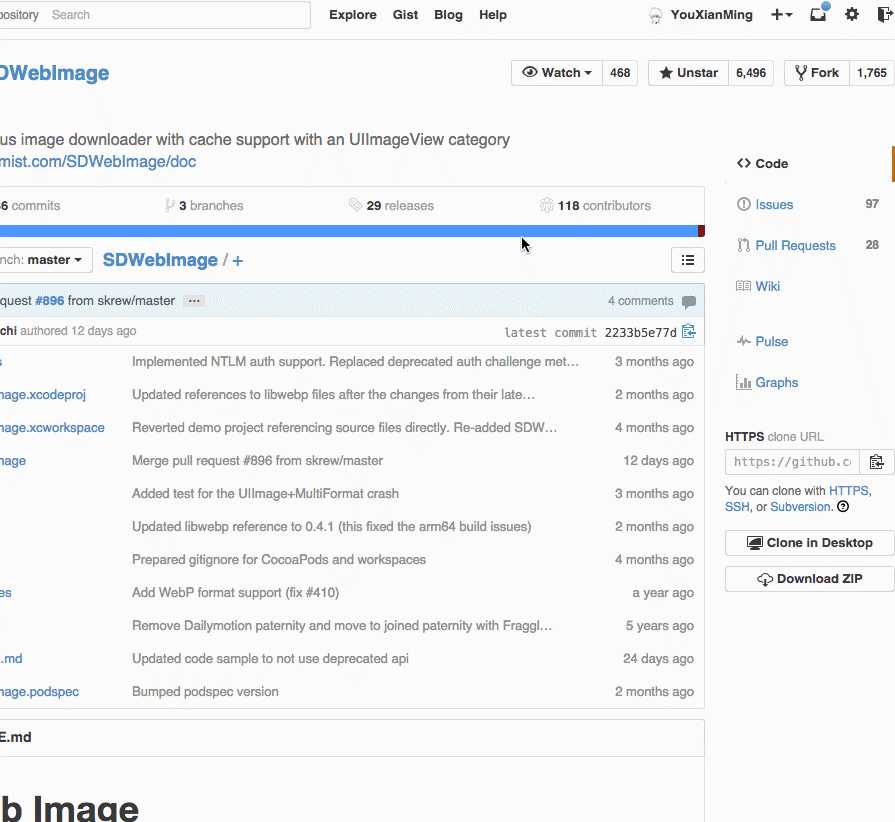This screenshot has height=822, width=895.
Task: Copy latest commit SHA clipboard icon
Action: 689,331
